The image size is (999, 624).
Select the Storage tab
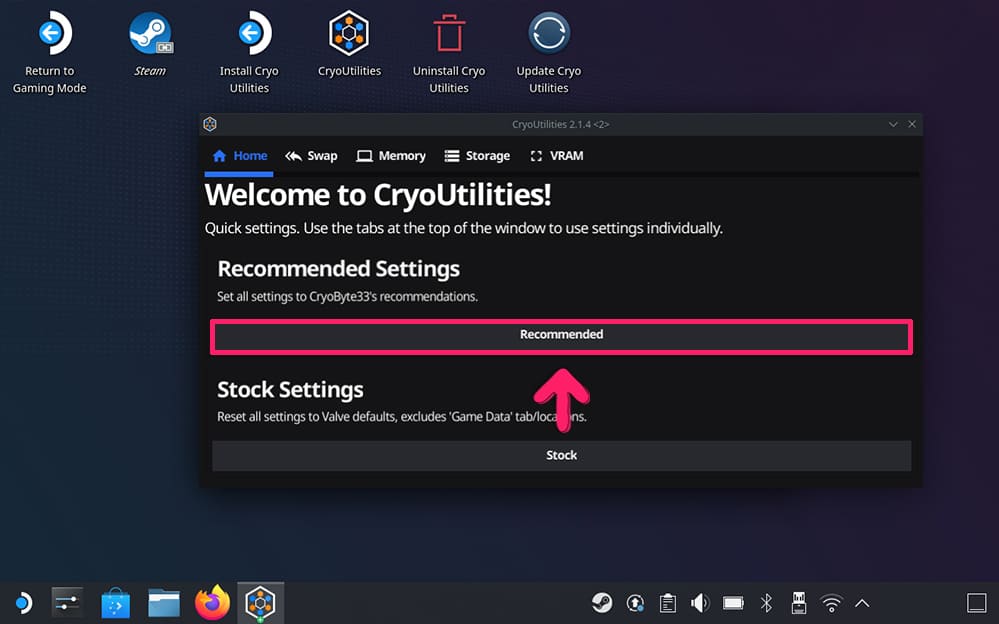477,156
